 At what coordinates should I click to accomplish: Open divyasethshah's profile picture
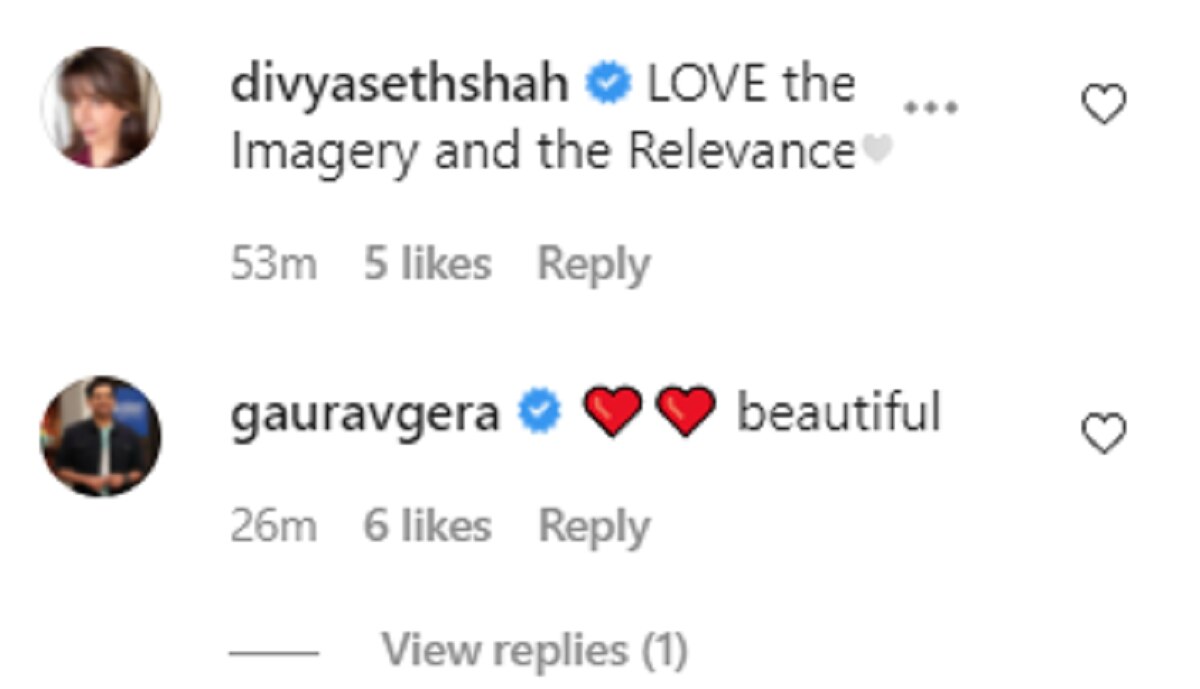[x=101, y=107]
